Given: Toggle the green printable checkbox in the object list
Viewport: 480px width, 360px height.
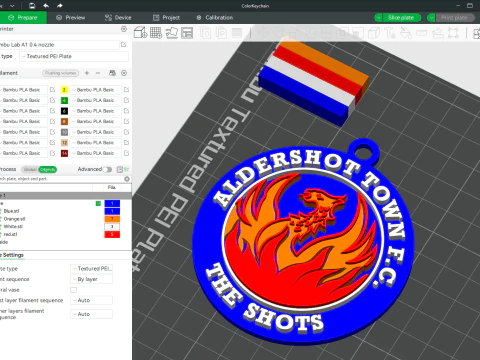Looking at the screenshot, I should coord(98,203).
